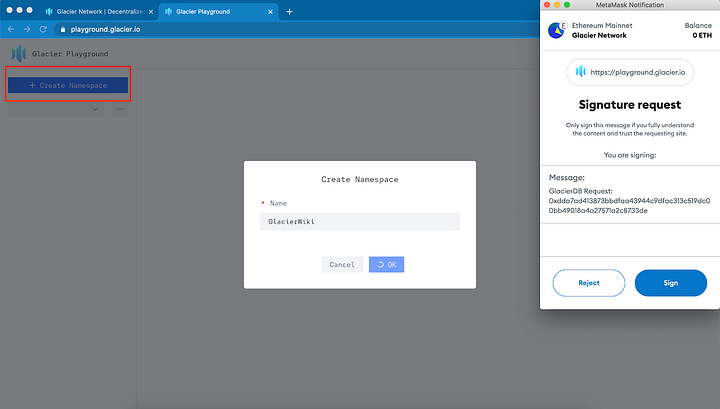Click the Glacier Network tab favicon
Viewport: 720px width, 409px height.
[49, 11]
